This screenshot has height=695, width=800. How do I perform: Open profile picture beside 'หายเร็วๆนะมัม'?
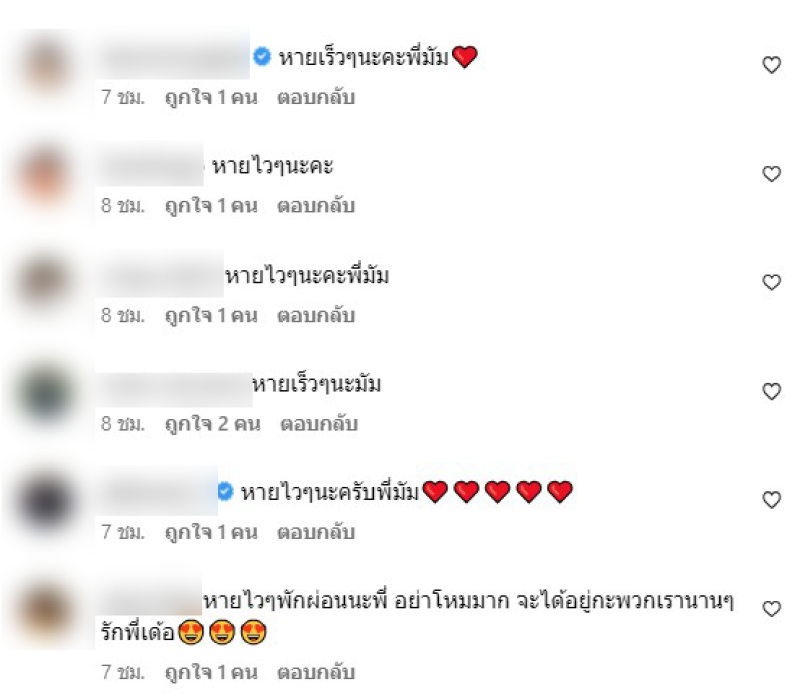click(x=46, y=393)
